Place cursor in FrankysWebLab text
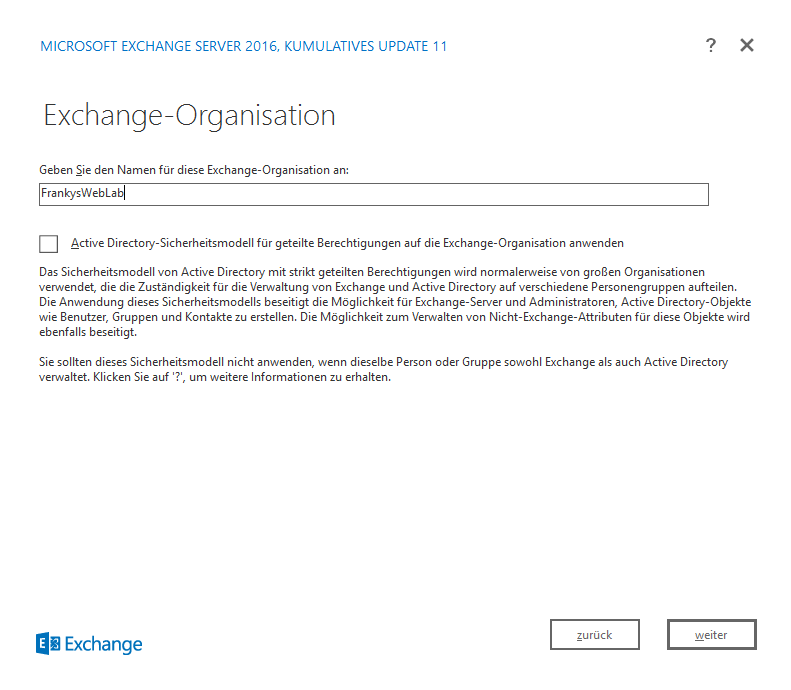This screenshot has height=690, width=791. pos(82,193)
